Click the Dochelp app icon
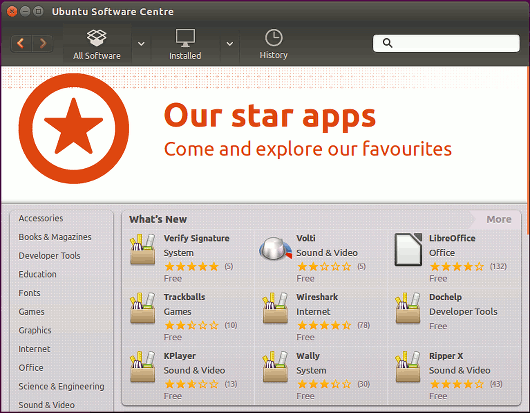 [x=408, y=308]
